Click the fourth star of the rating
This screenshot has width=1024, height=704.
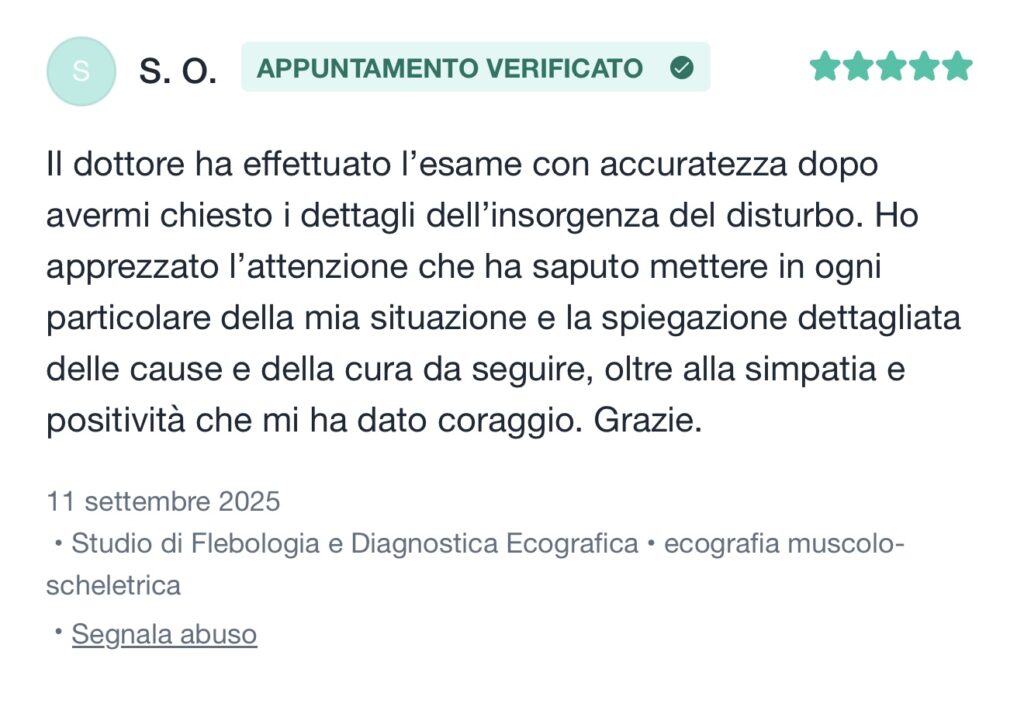point(924,67)
